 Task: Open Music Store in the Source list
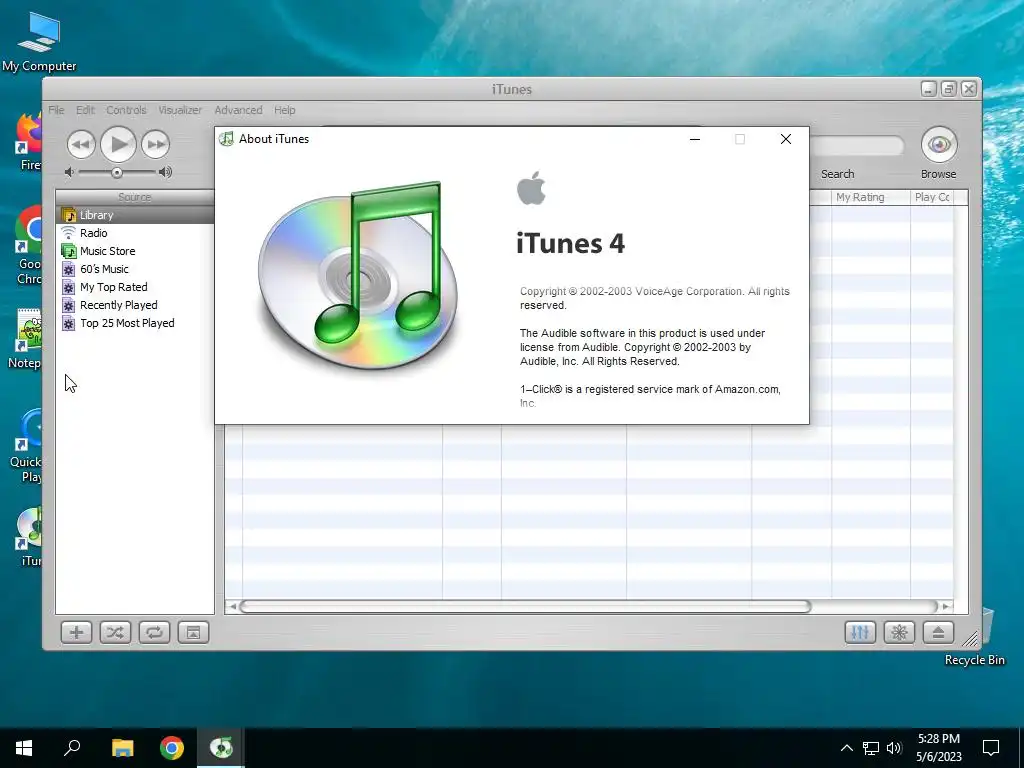(x=135, y=251)
